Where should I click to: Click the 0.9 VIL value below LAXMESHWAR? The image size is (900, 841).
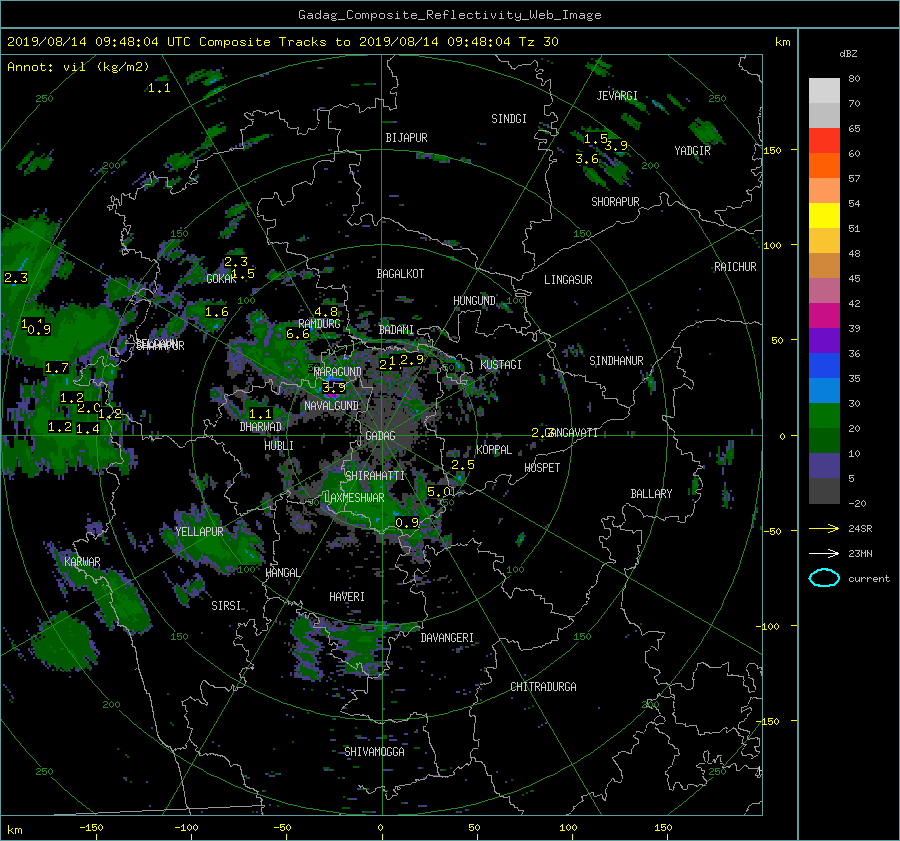click(407, 523)
